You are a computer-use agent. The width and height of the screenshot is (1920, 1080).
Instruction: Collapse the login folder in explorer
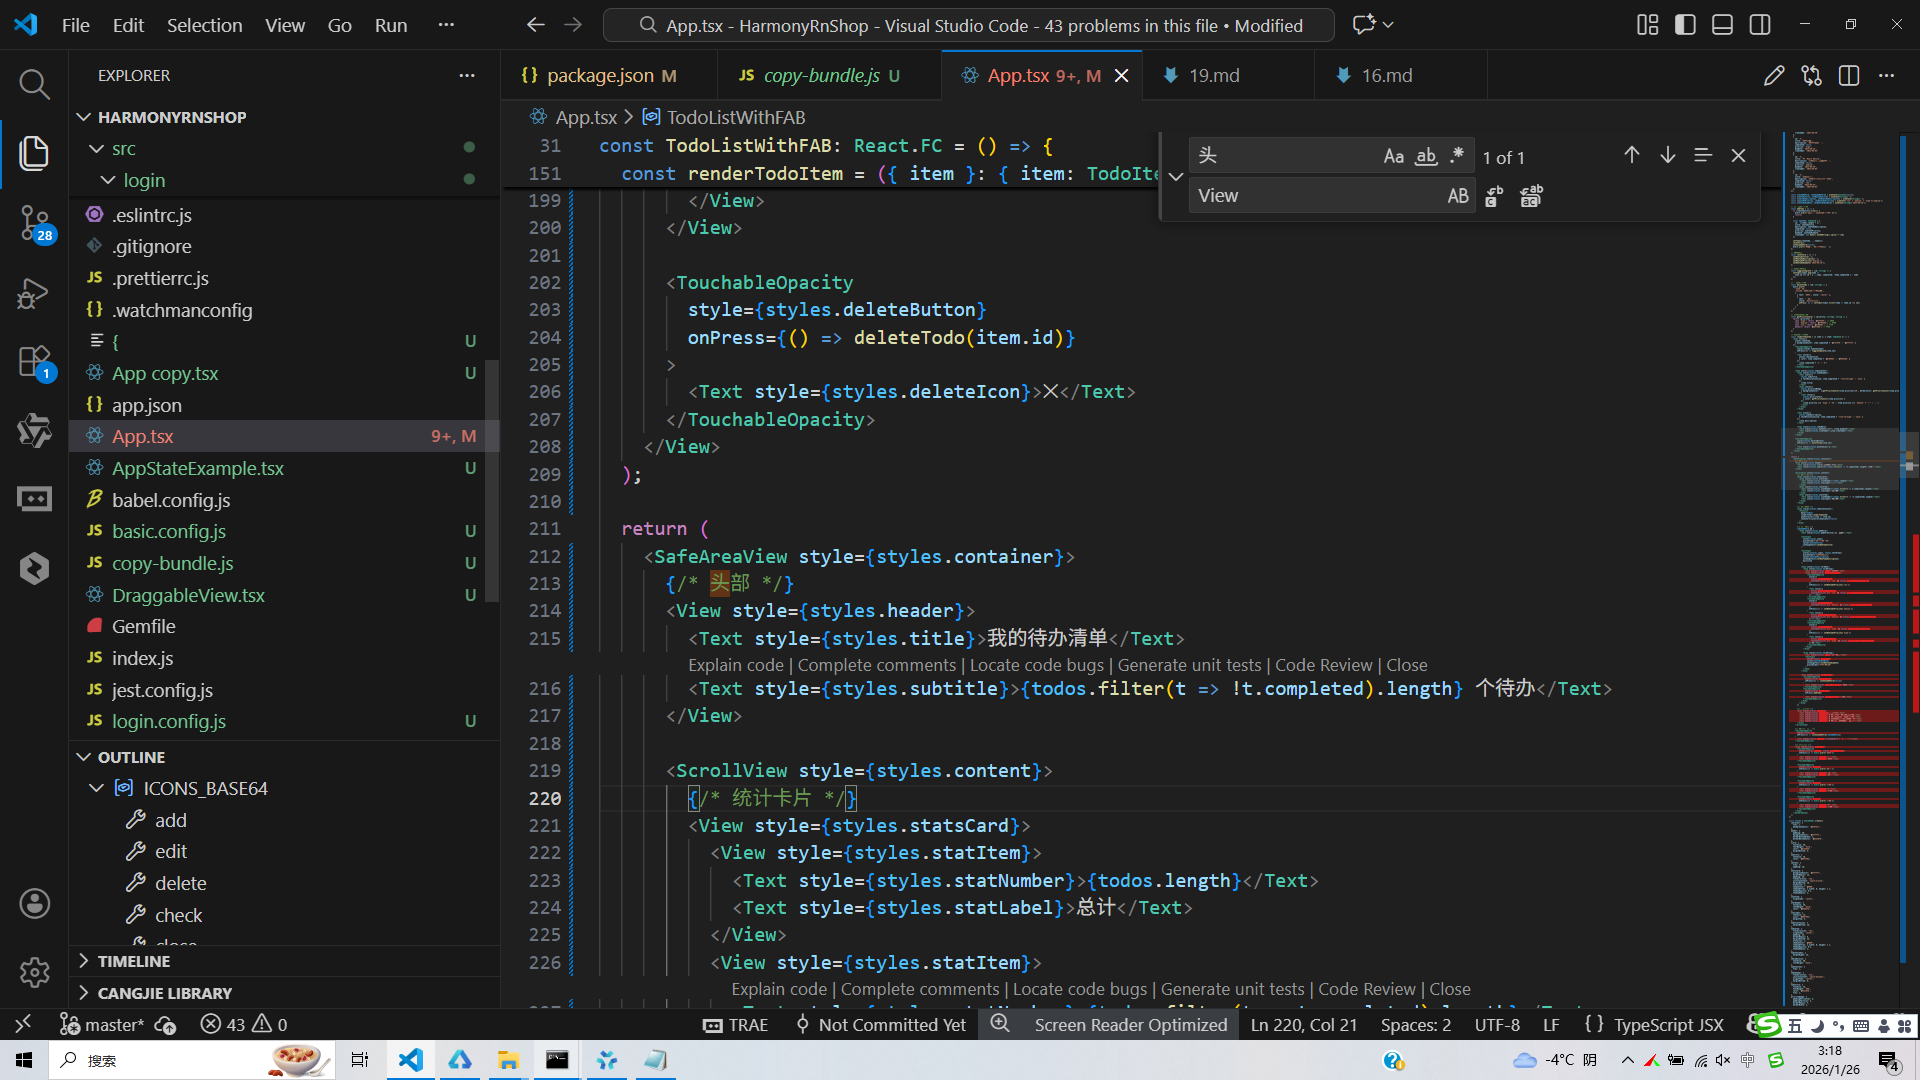pyautogui.click(x=108, y=180)
